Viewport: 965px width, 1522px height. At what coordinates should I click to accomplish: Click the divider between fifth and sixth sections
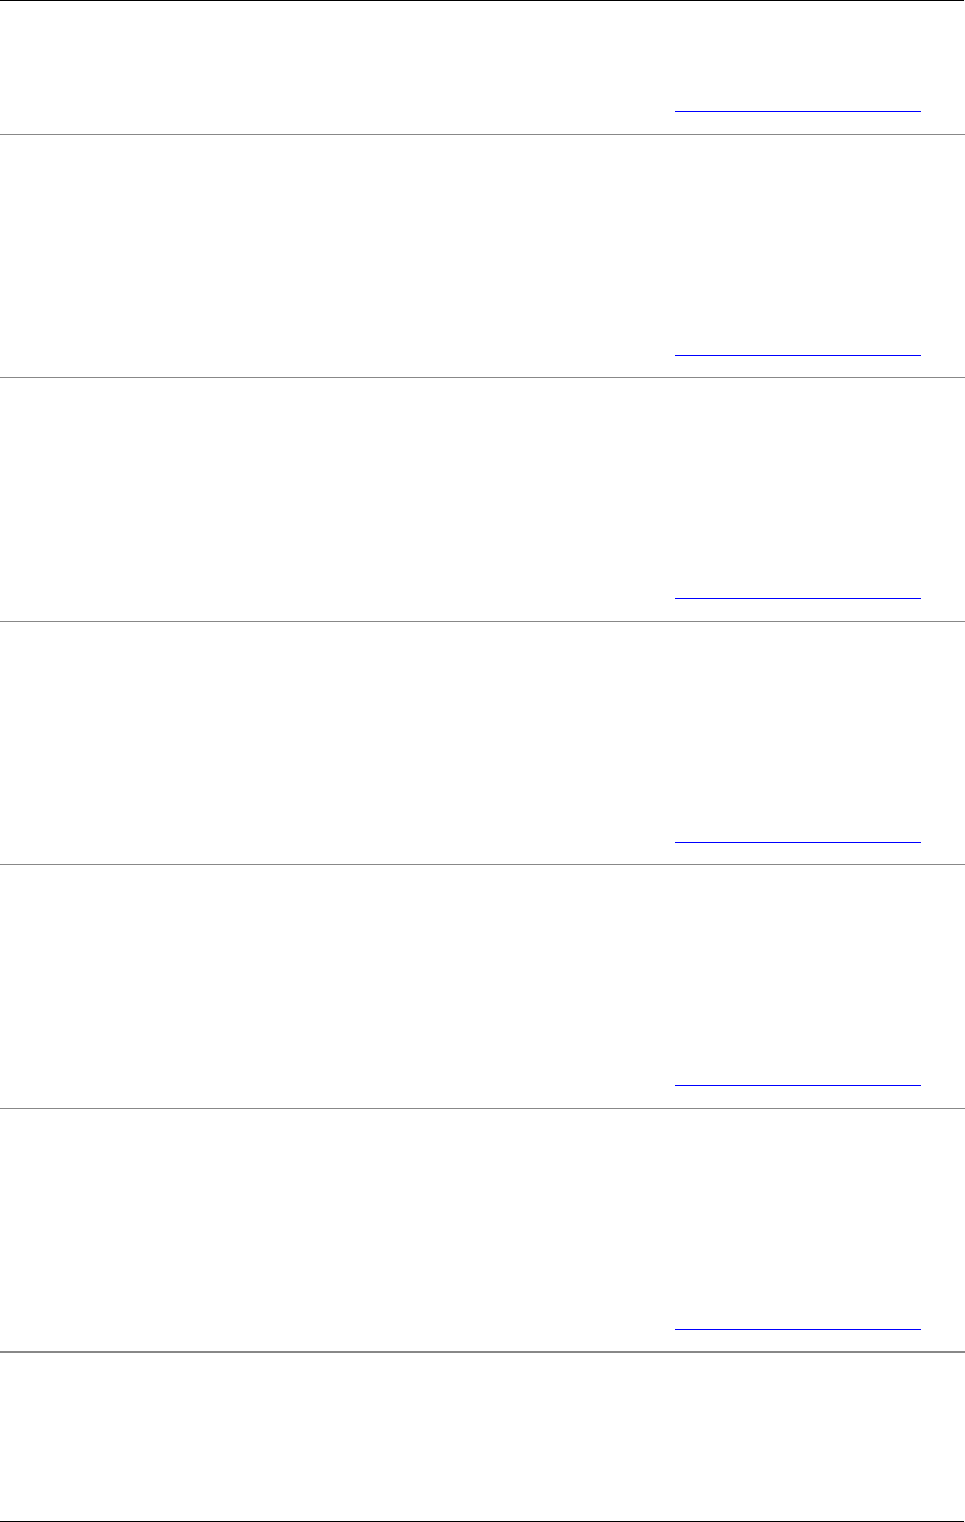click(482, 1108)
